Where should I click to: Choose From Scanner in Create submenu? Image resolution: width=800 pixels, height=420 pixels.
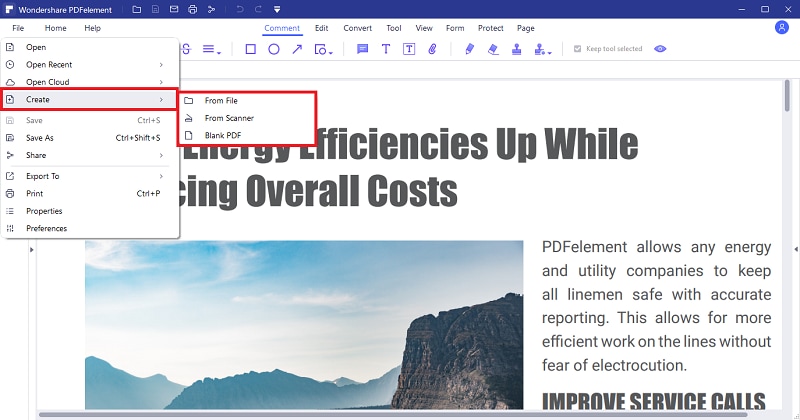click(x=247, y=118)
